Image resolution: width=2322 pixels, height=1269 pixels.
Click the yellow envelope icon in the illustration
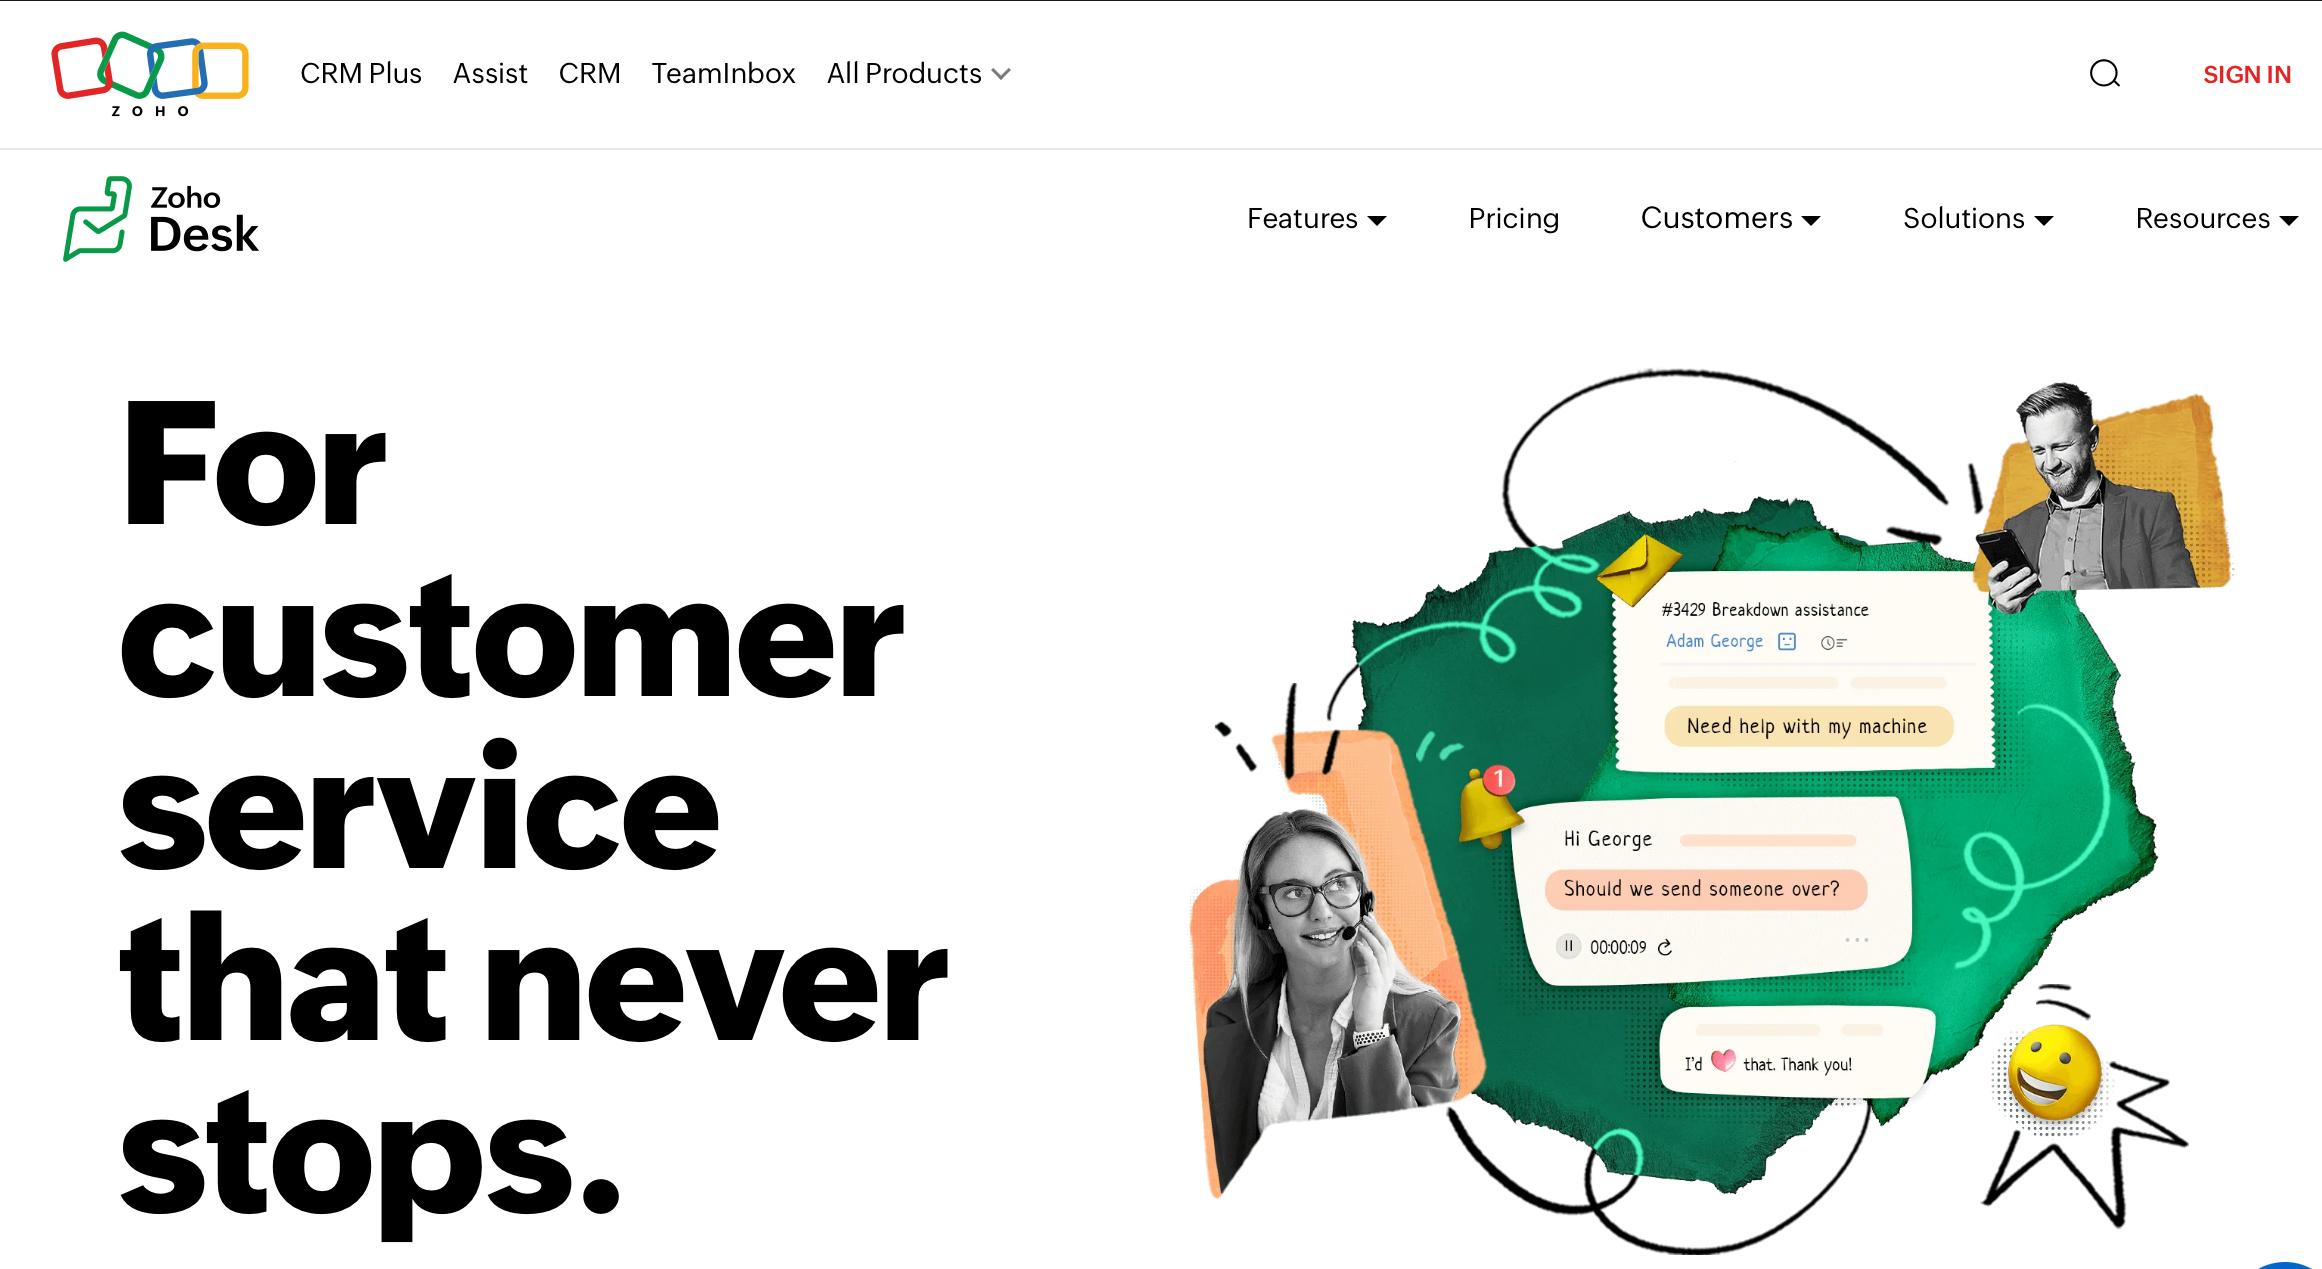coord(1639,569)
